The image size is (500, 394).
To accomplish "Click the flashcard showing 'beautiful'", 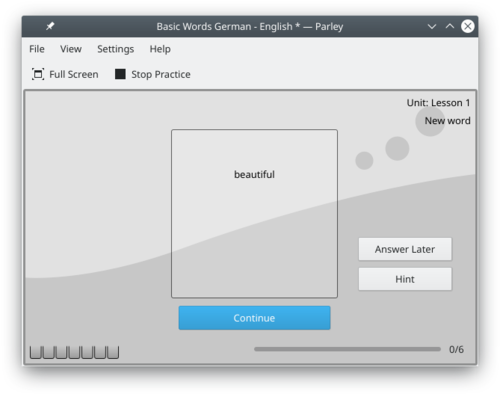I will [x=254, y=213].
